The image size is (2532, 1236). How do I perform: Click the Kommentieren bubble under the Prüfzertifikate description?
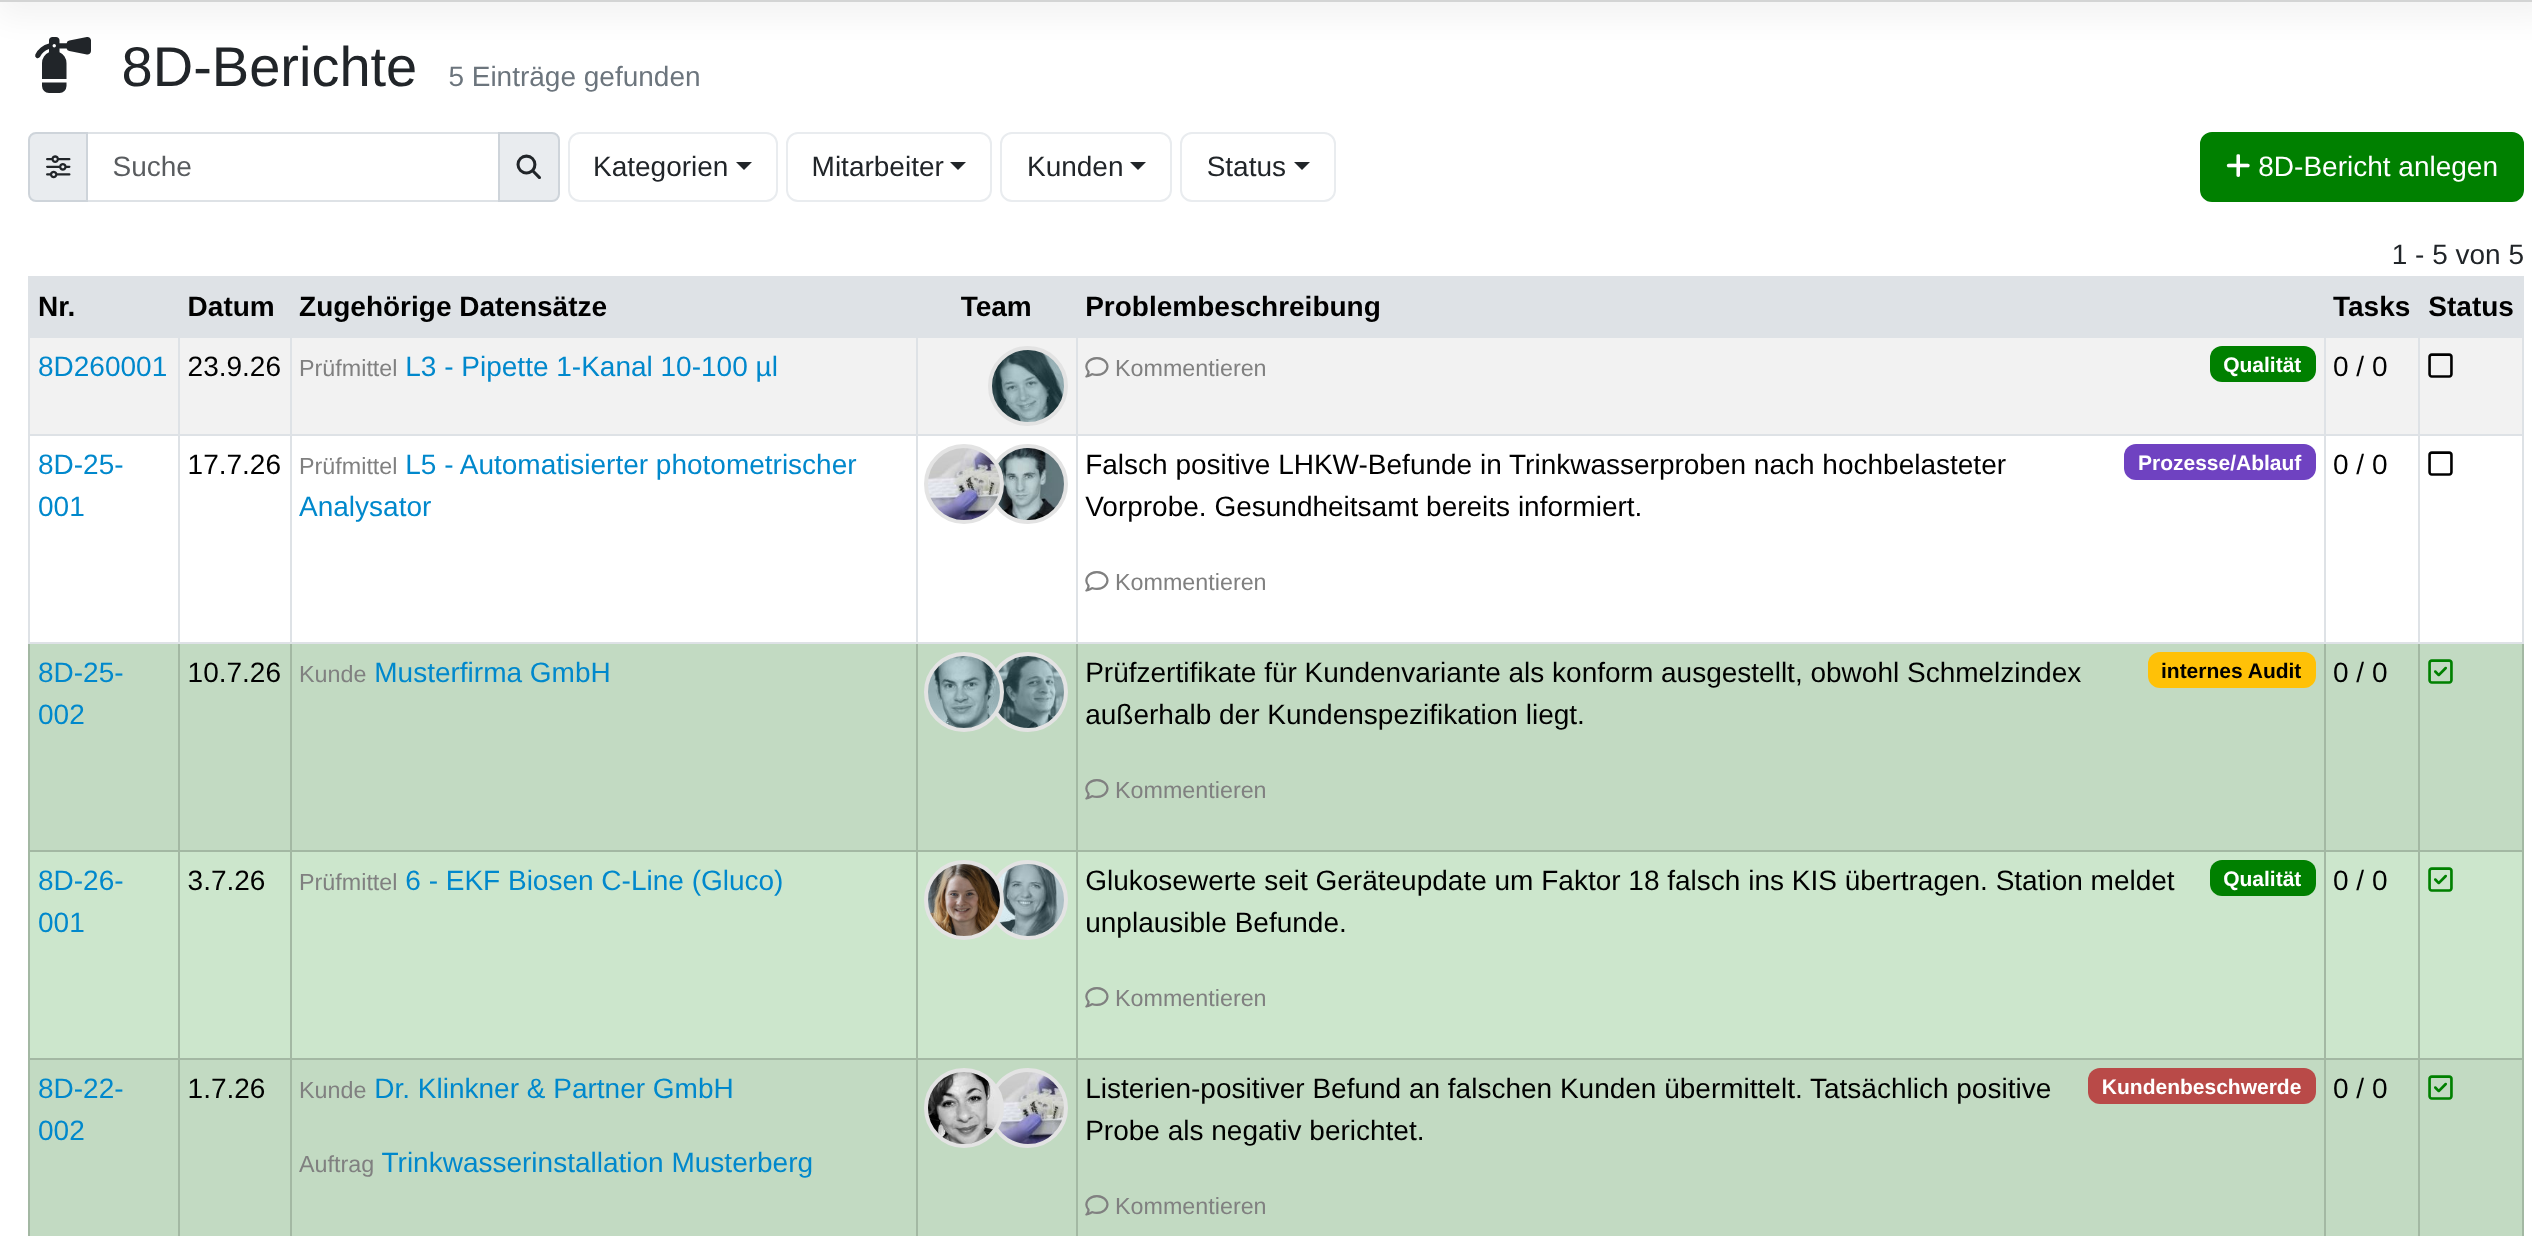click(1096, 790)
